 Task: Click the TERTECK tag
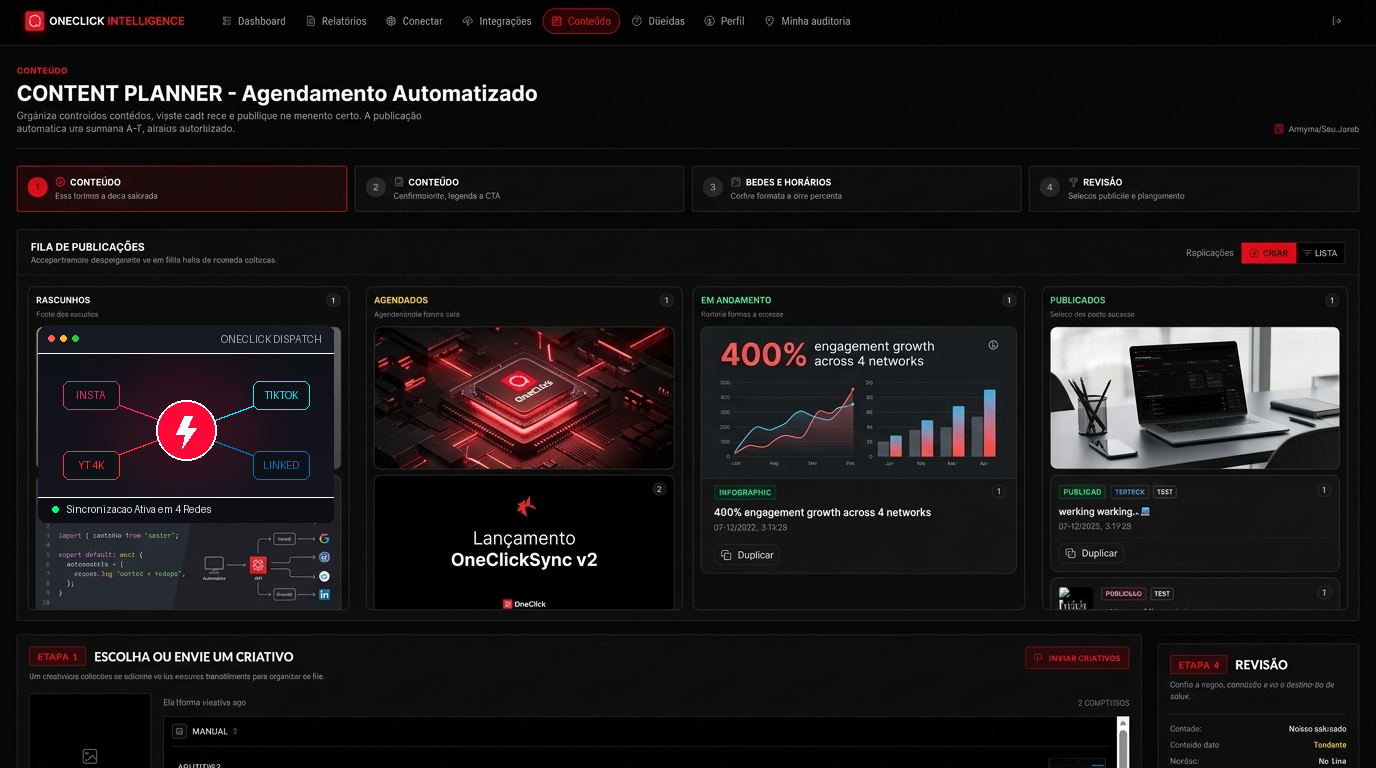pos(1130,492)
